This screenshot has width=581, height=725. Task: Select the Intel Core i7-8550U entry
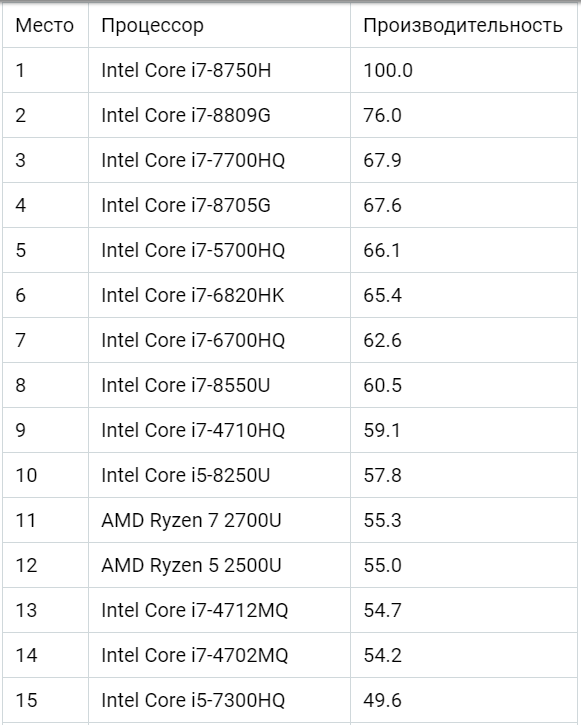pyautogui.click(x=219, y=385)
